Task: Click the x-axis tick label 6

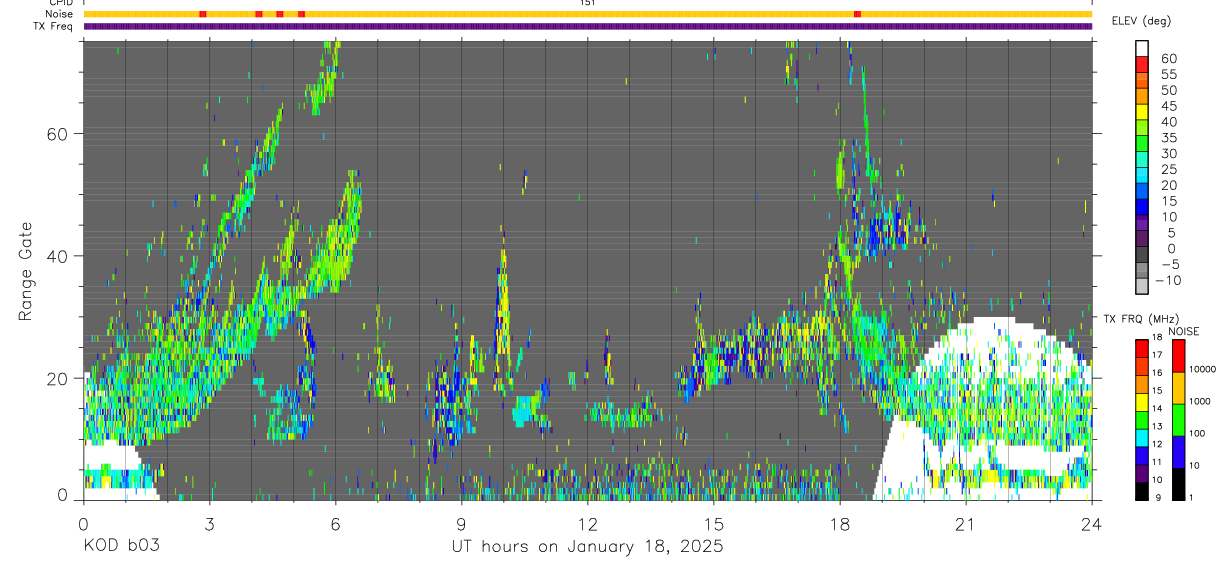Action: pyautogui.click(x=335, y=524)
